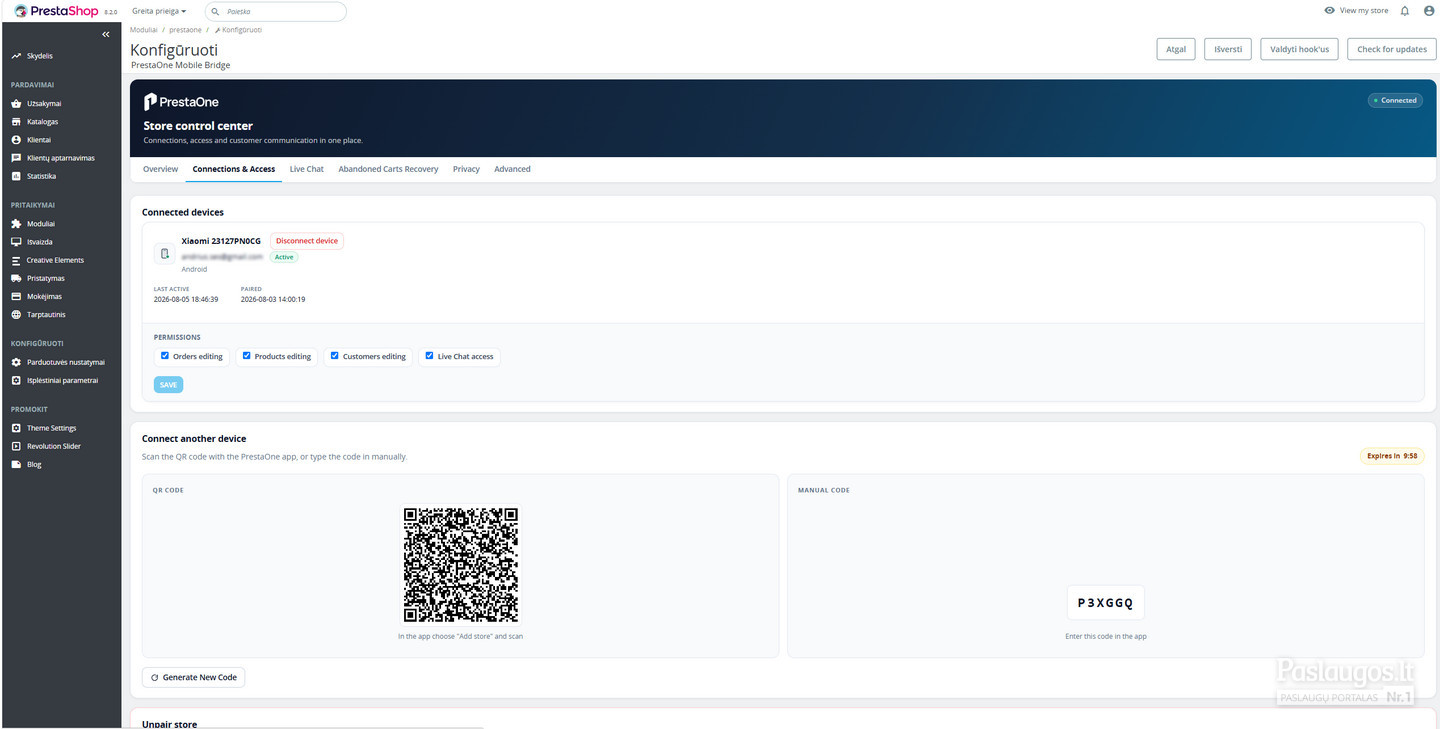Expand the Greita prieiga quick access dropdown
Viewport: 1440px width, 729px height.
click(x=159, y=11)
